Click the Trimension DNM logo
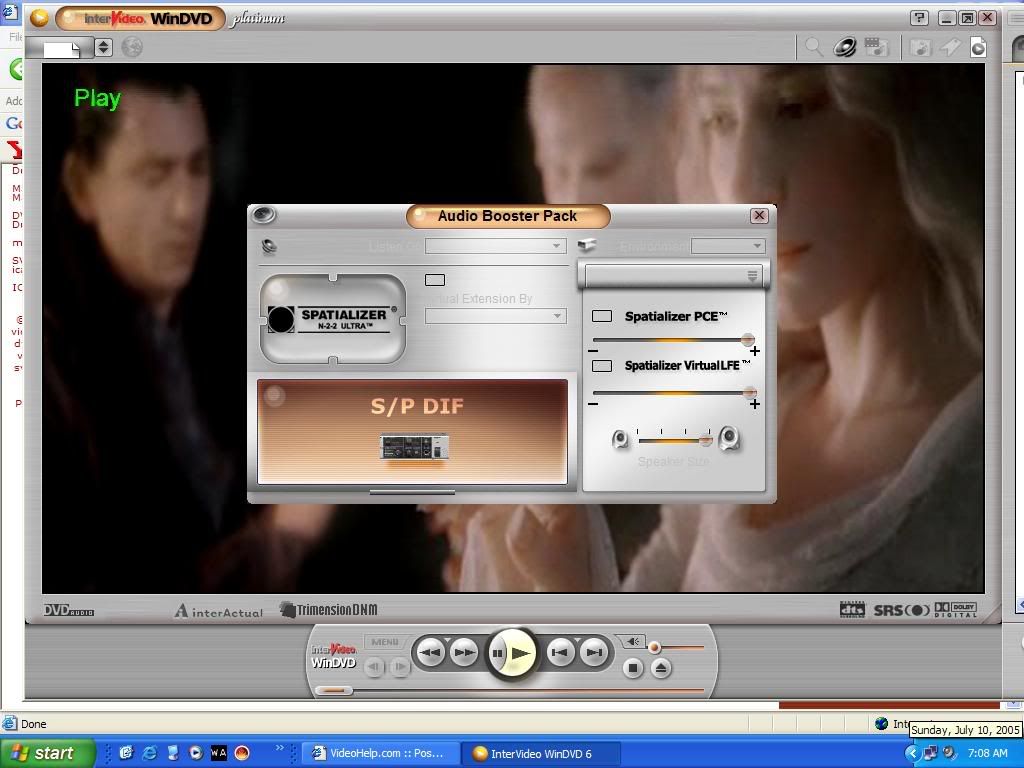 (328, 610)
